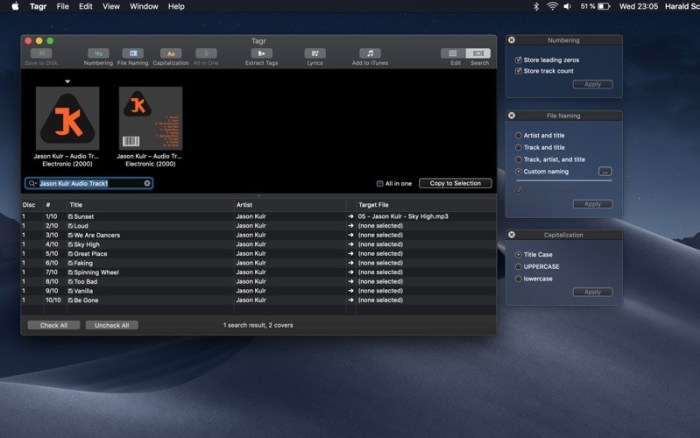Open the Edit menu

86,6
